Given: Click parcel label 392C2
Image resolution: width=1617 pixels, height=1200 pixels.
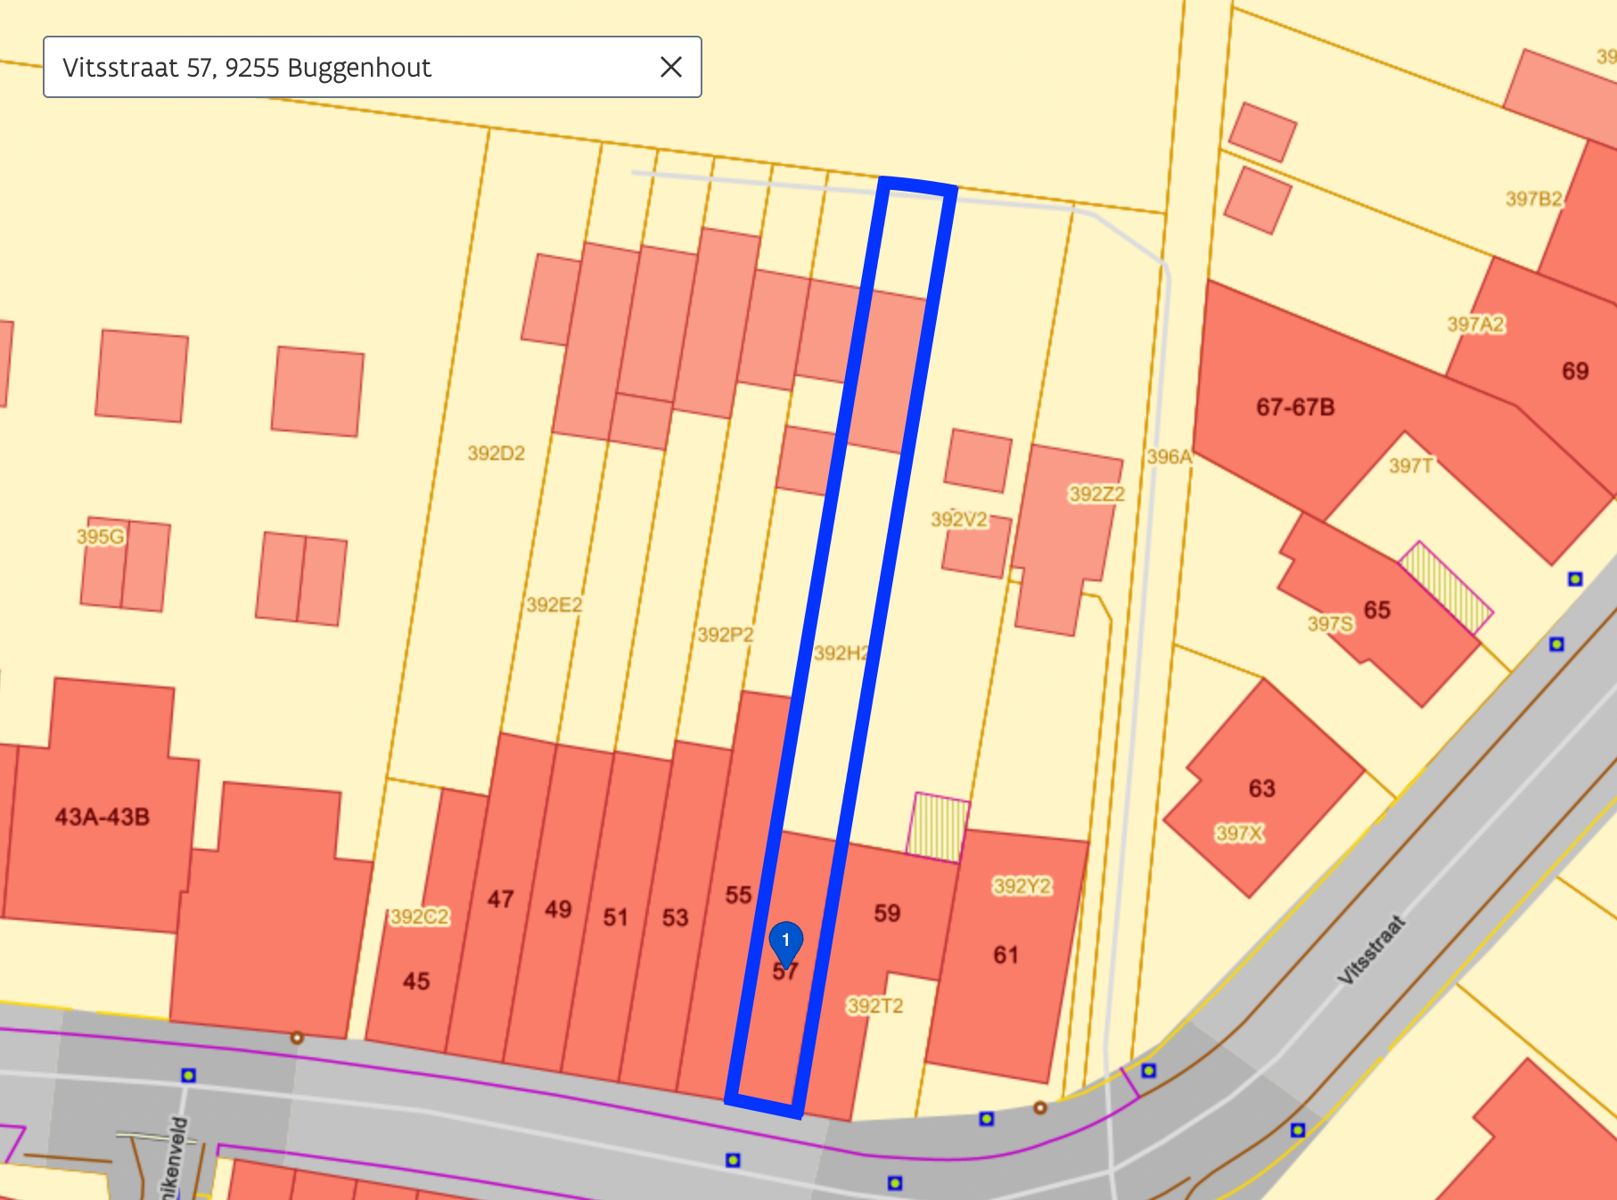Looking at the screenshot, I should pyautogui.click(x=420, y=917).
